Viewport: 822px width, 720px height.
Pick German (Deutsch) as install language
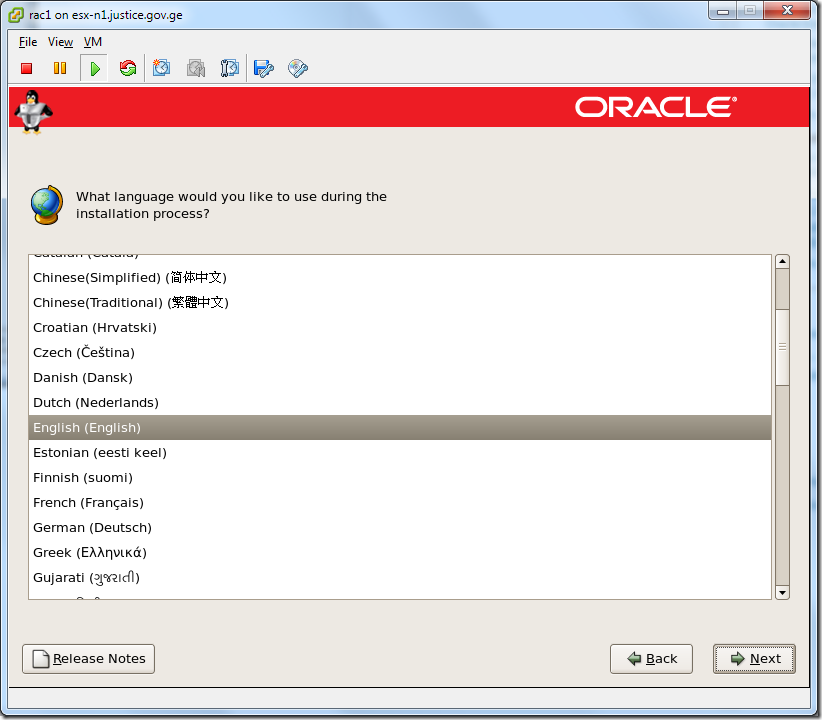click(92, 527)
